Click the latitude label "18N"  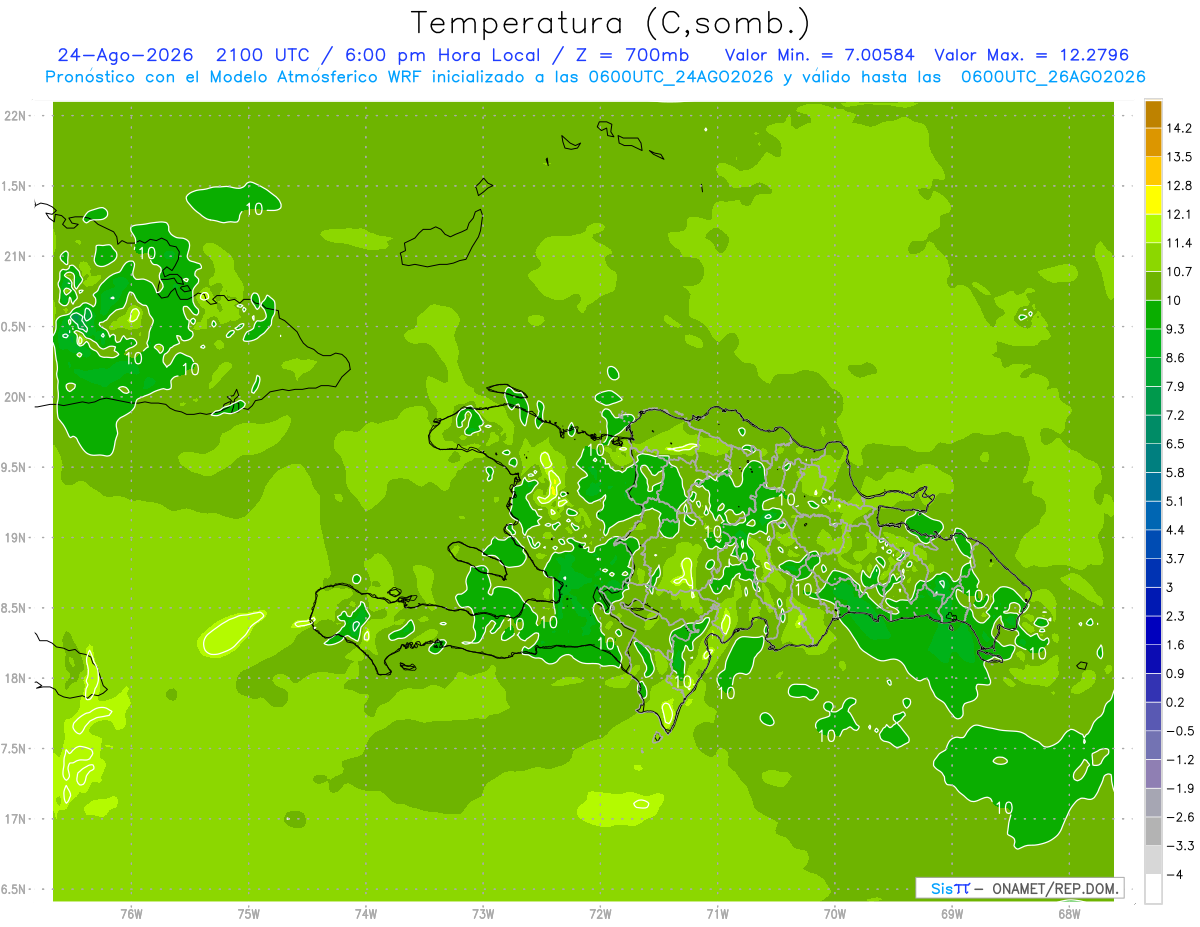point(16,679)
